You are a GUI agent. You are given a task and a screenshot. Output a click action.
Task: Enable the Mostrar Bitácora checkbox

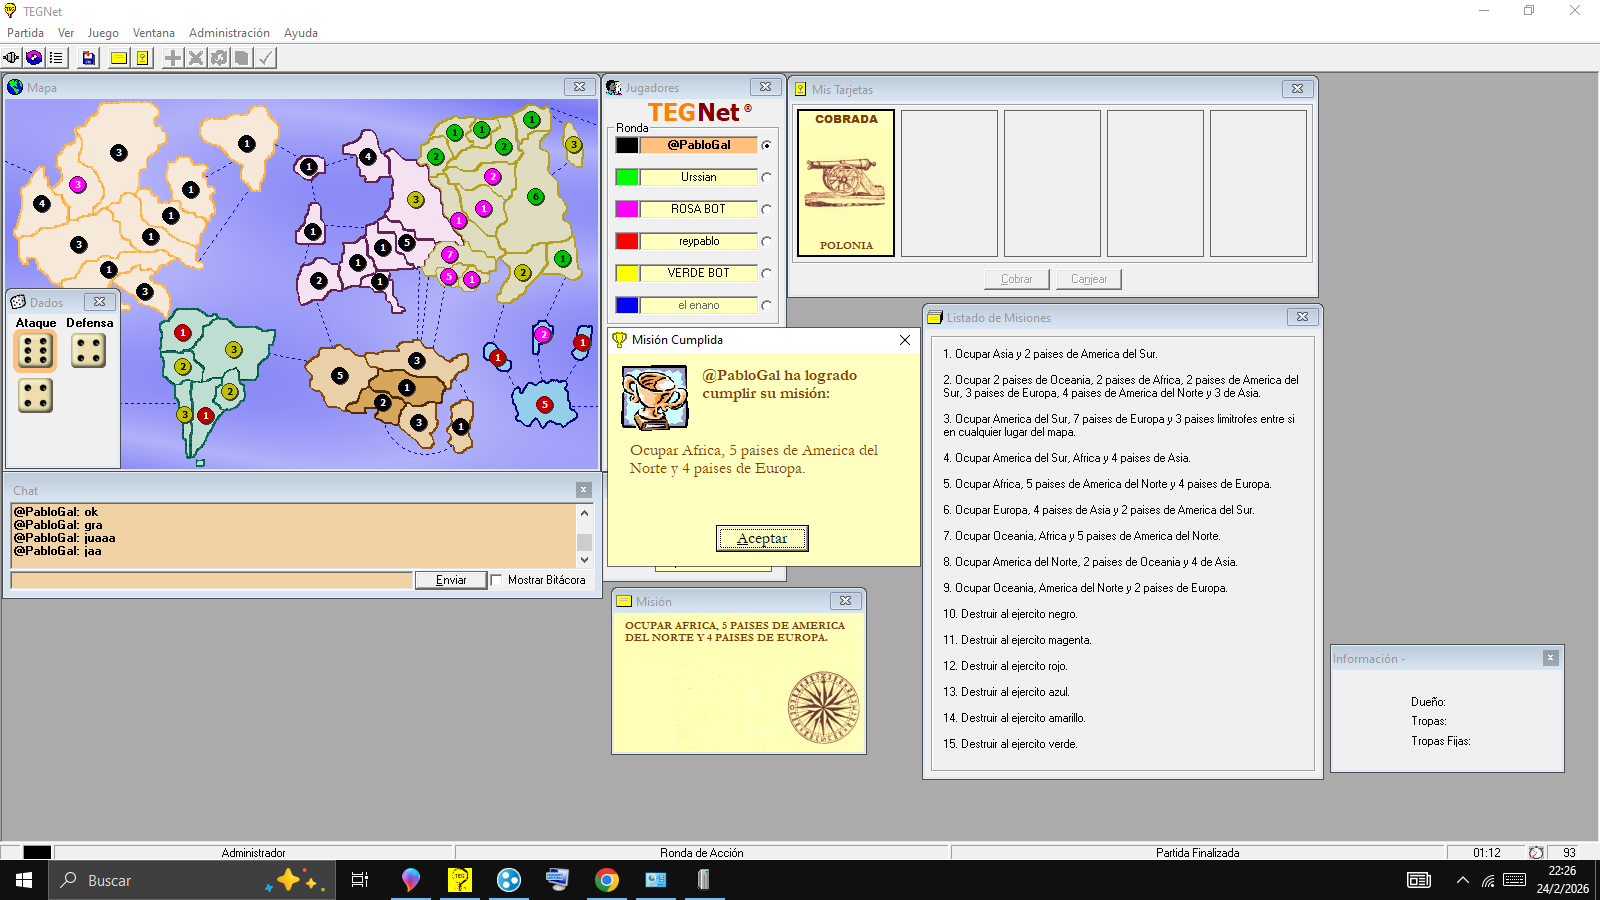pyautogui.click(x=496, y=580)
